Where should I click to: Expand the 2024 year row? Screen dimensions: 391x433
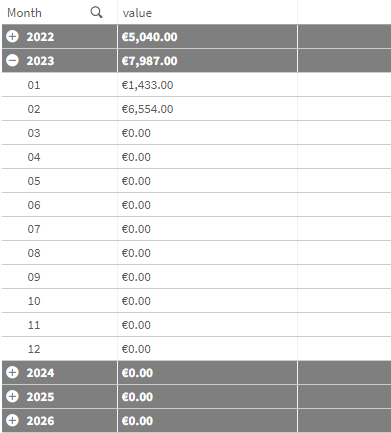[13, 372]
